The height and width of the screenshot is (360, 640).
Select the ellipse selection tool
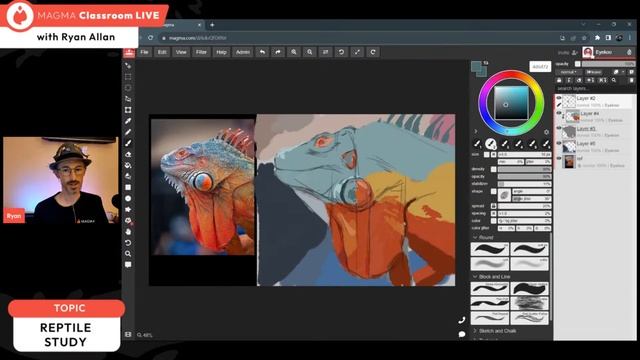tap(128, 88)
